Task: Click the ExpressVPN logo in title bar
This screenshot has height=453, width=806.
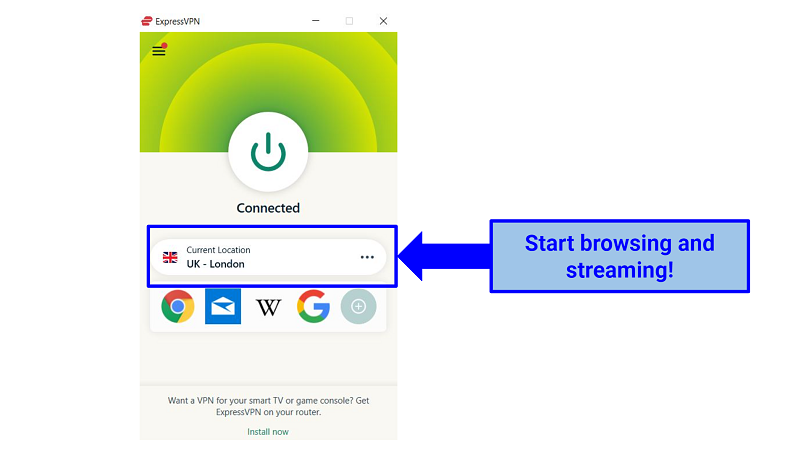Action: [148, 20]
